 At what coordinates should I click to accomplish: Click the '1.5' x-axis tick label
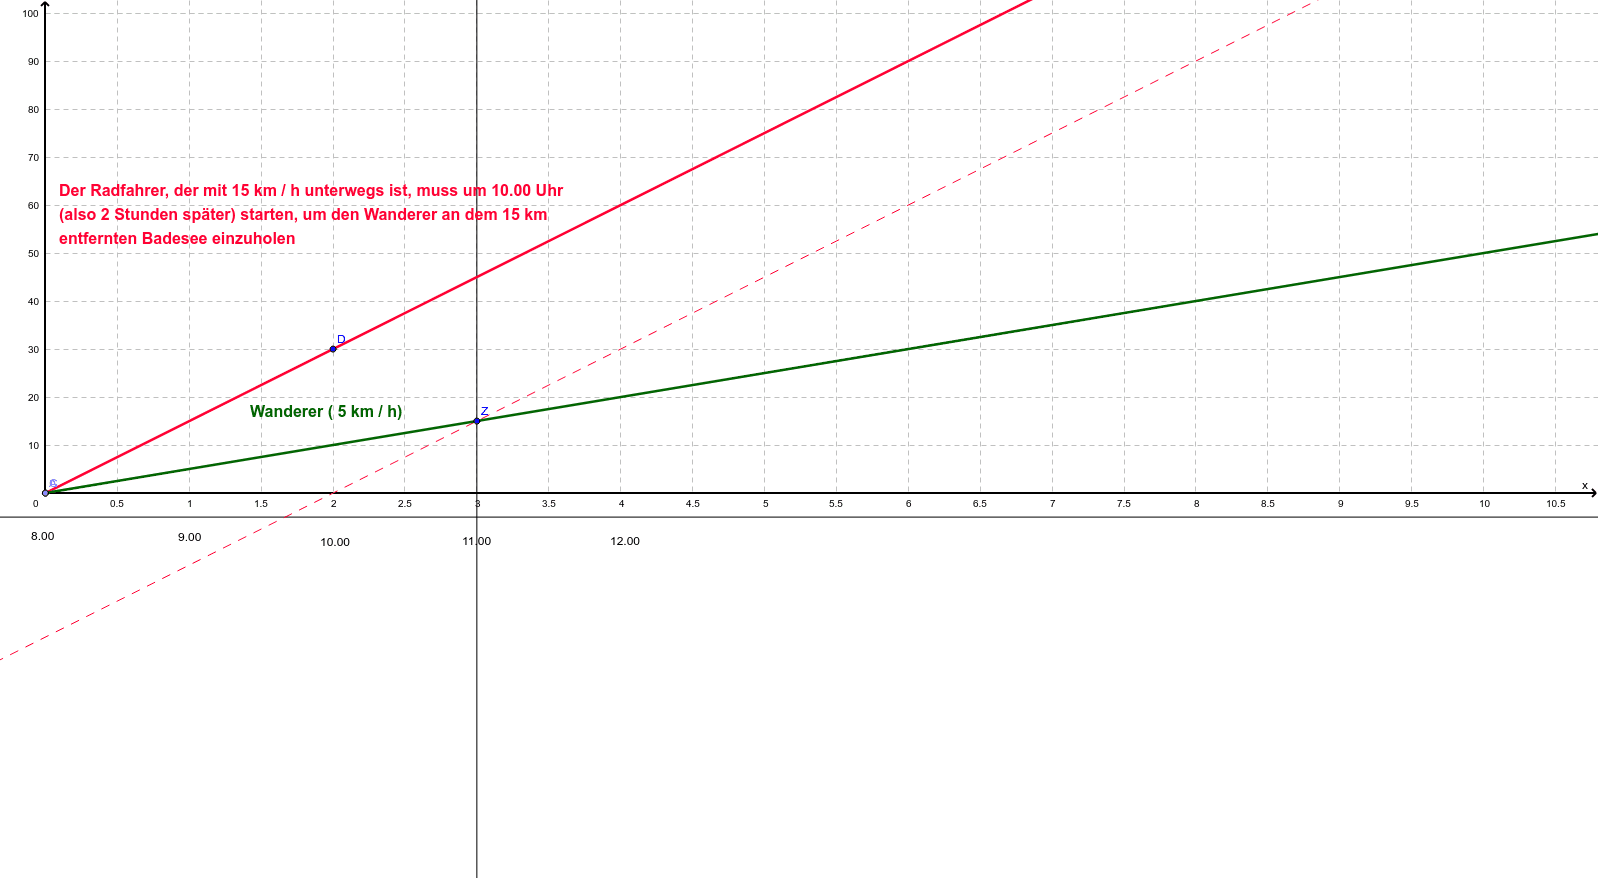pyautogui.click(x=261, y=503)
